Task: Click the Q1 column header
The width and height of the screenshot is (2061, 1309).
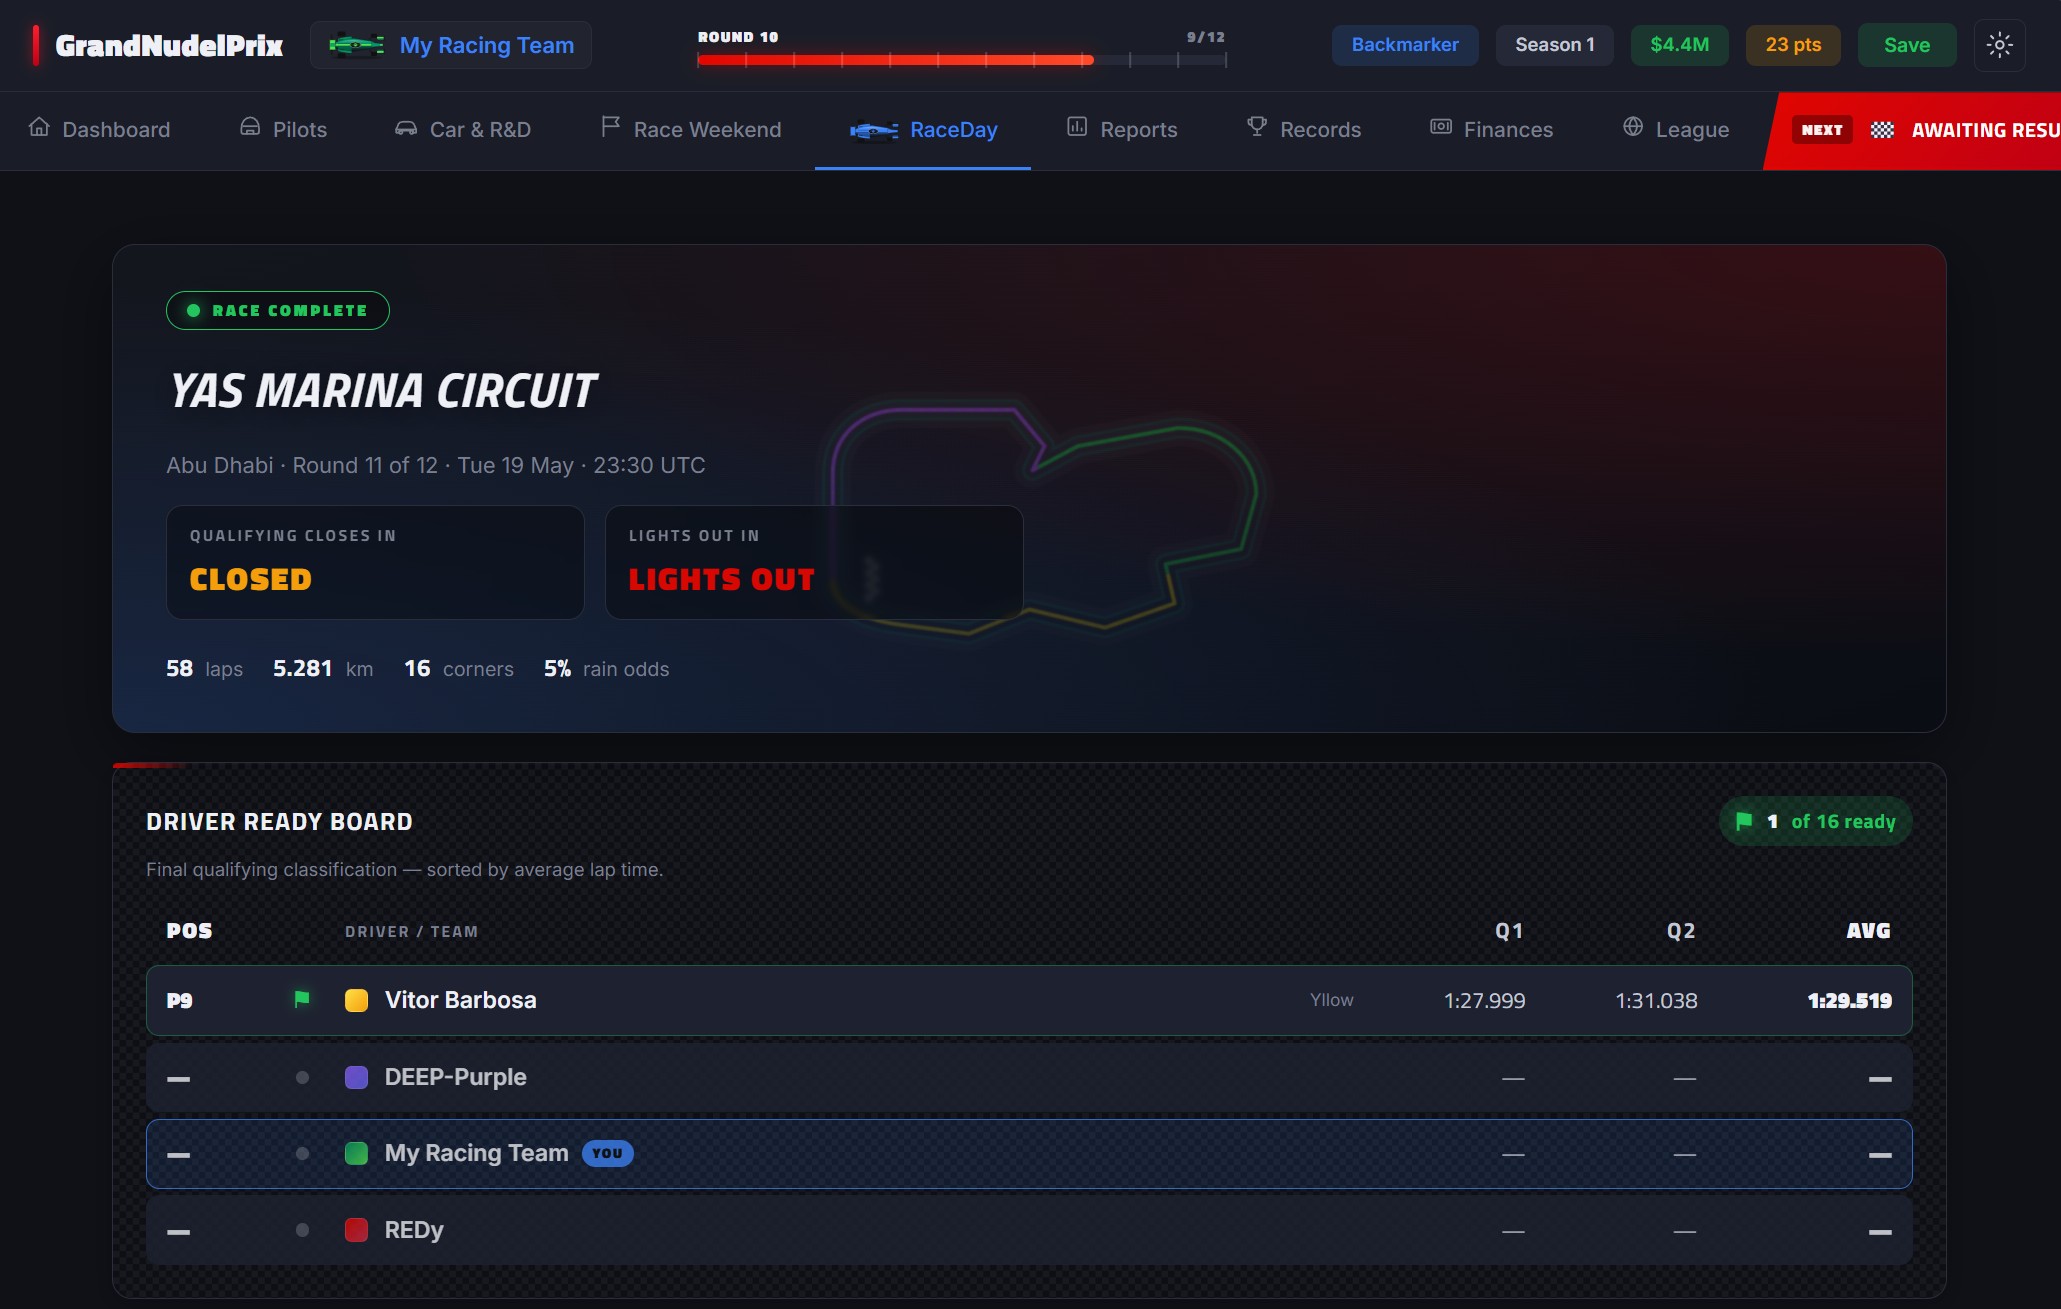Action: [x=1509, y=931]
